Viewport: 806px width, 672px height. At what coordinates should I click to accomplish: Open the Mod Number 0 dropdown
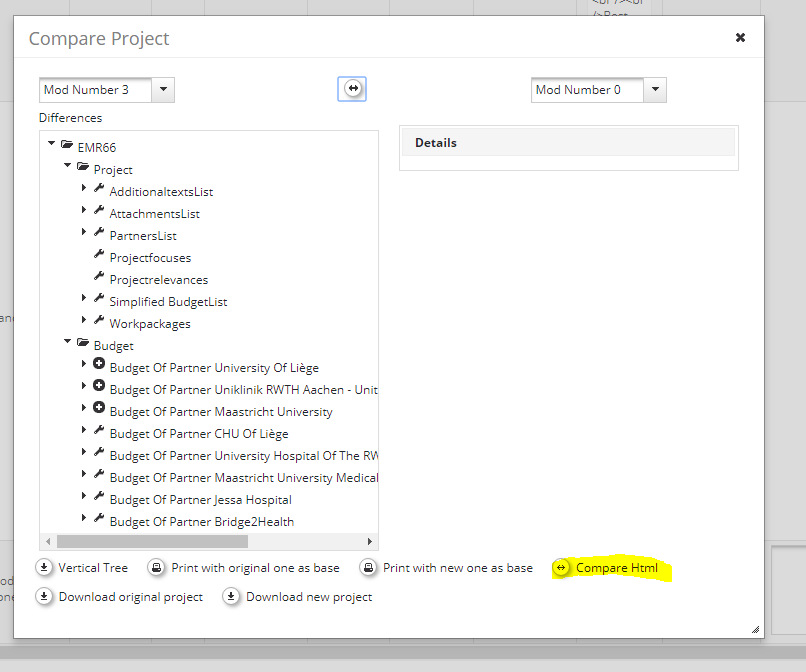tap(656, 90)
